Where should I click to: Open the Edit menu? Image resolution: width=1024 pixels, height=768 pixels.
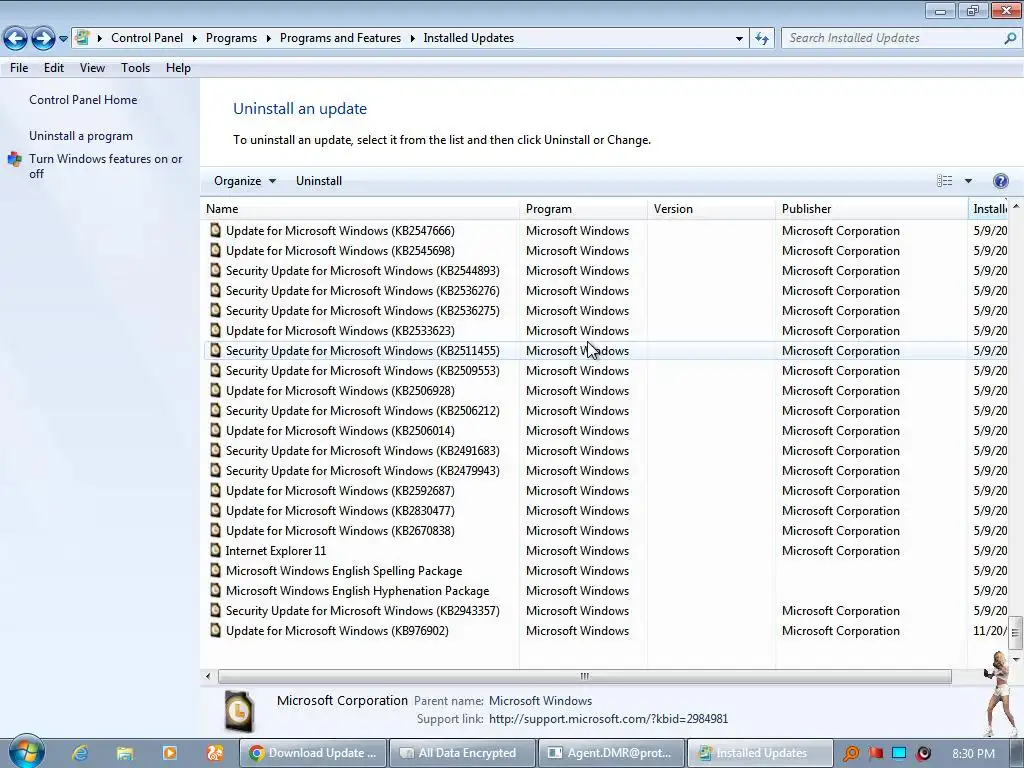click(54, 68)
